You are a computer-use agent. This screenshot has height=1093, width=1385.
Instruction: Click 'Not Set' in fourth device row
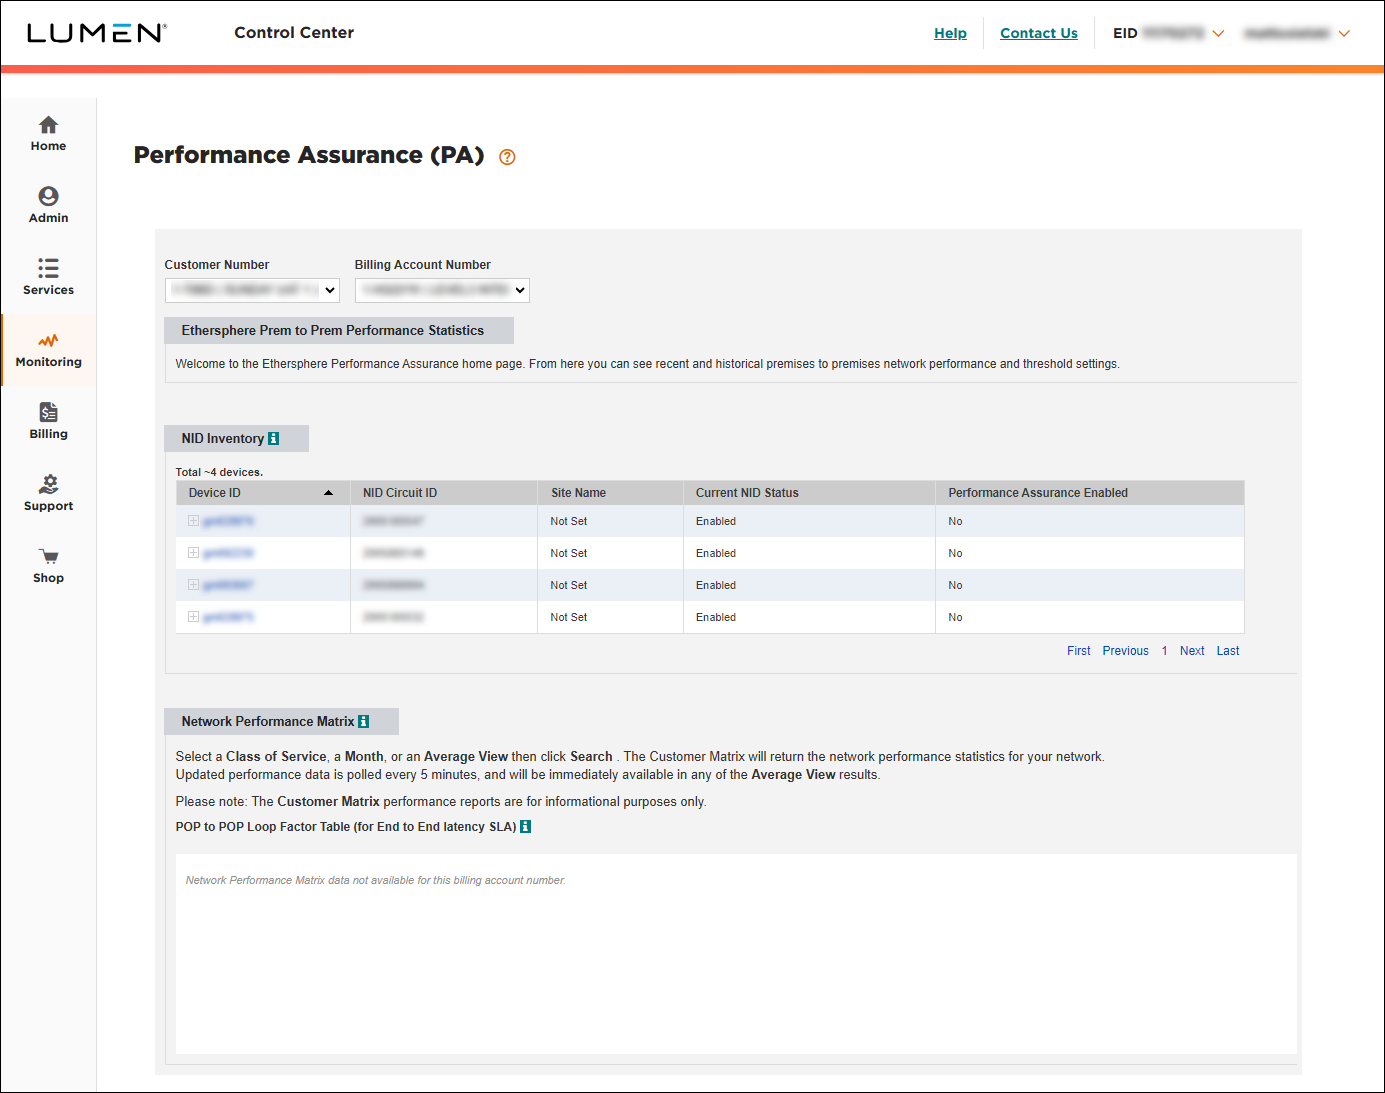tap(568, 617)
